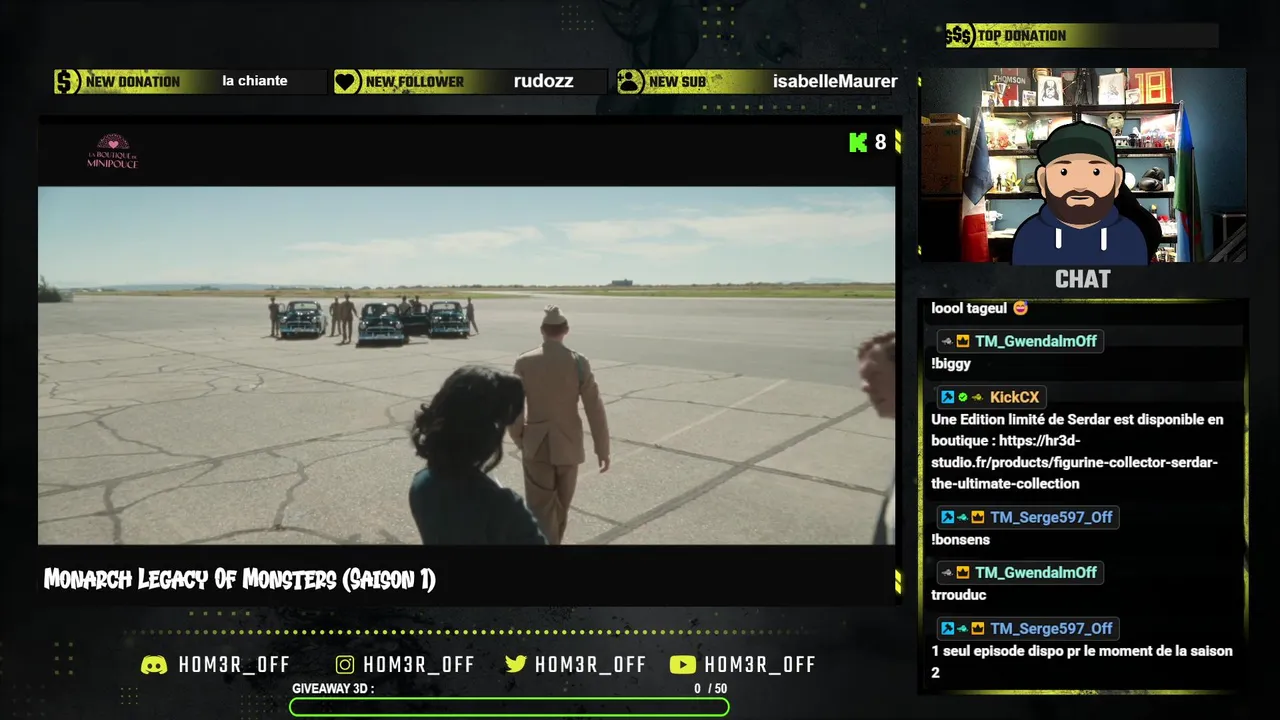Click chat message '!biggy'
The width and height of the screenshot is (1280, 720).
(x=951, y=364)
